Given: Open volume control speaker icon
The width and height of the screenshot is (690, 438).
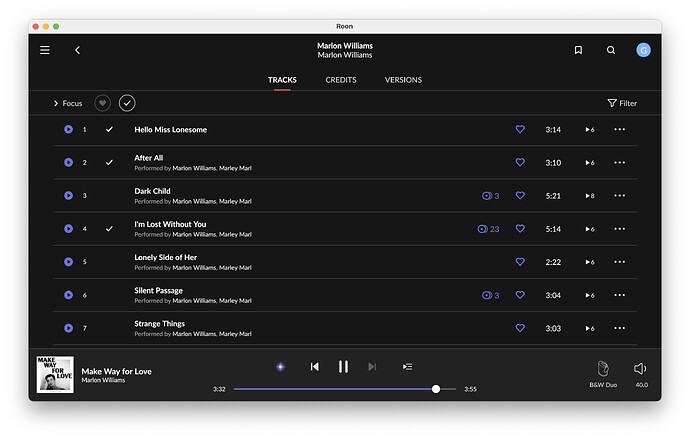Looking at the screenshot, I should point(641,368).
